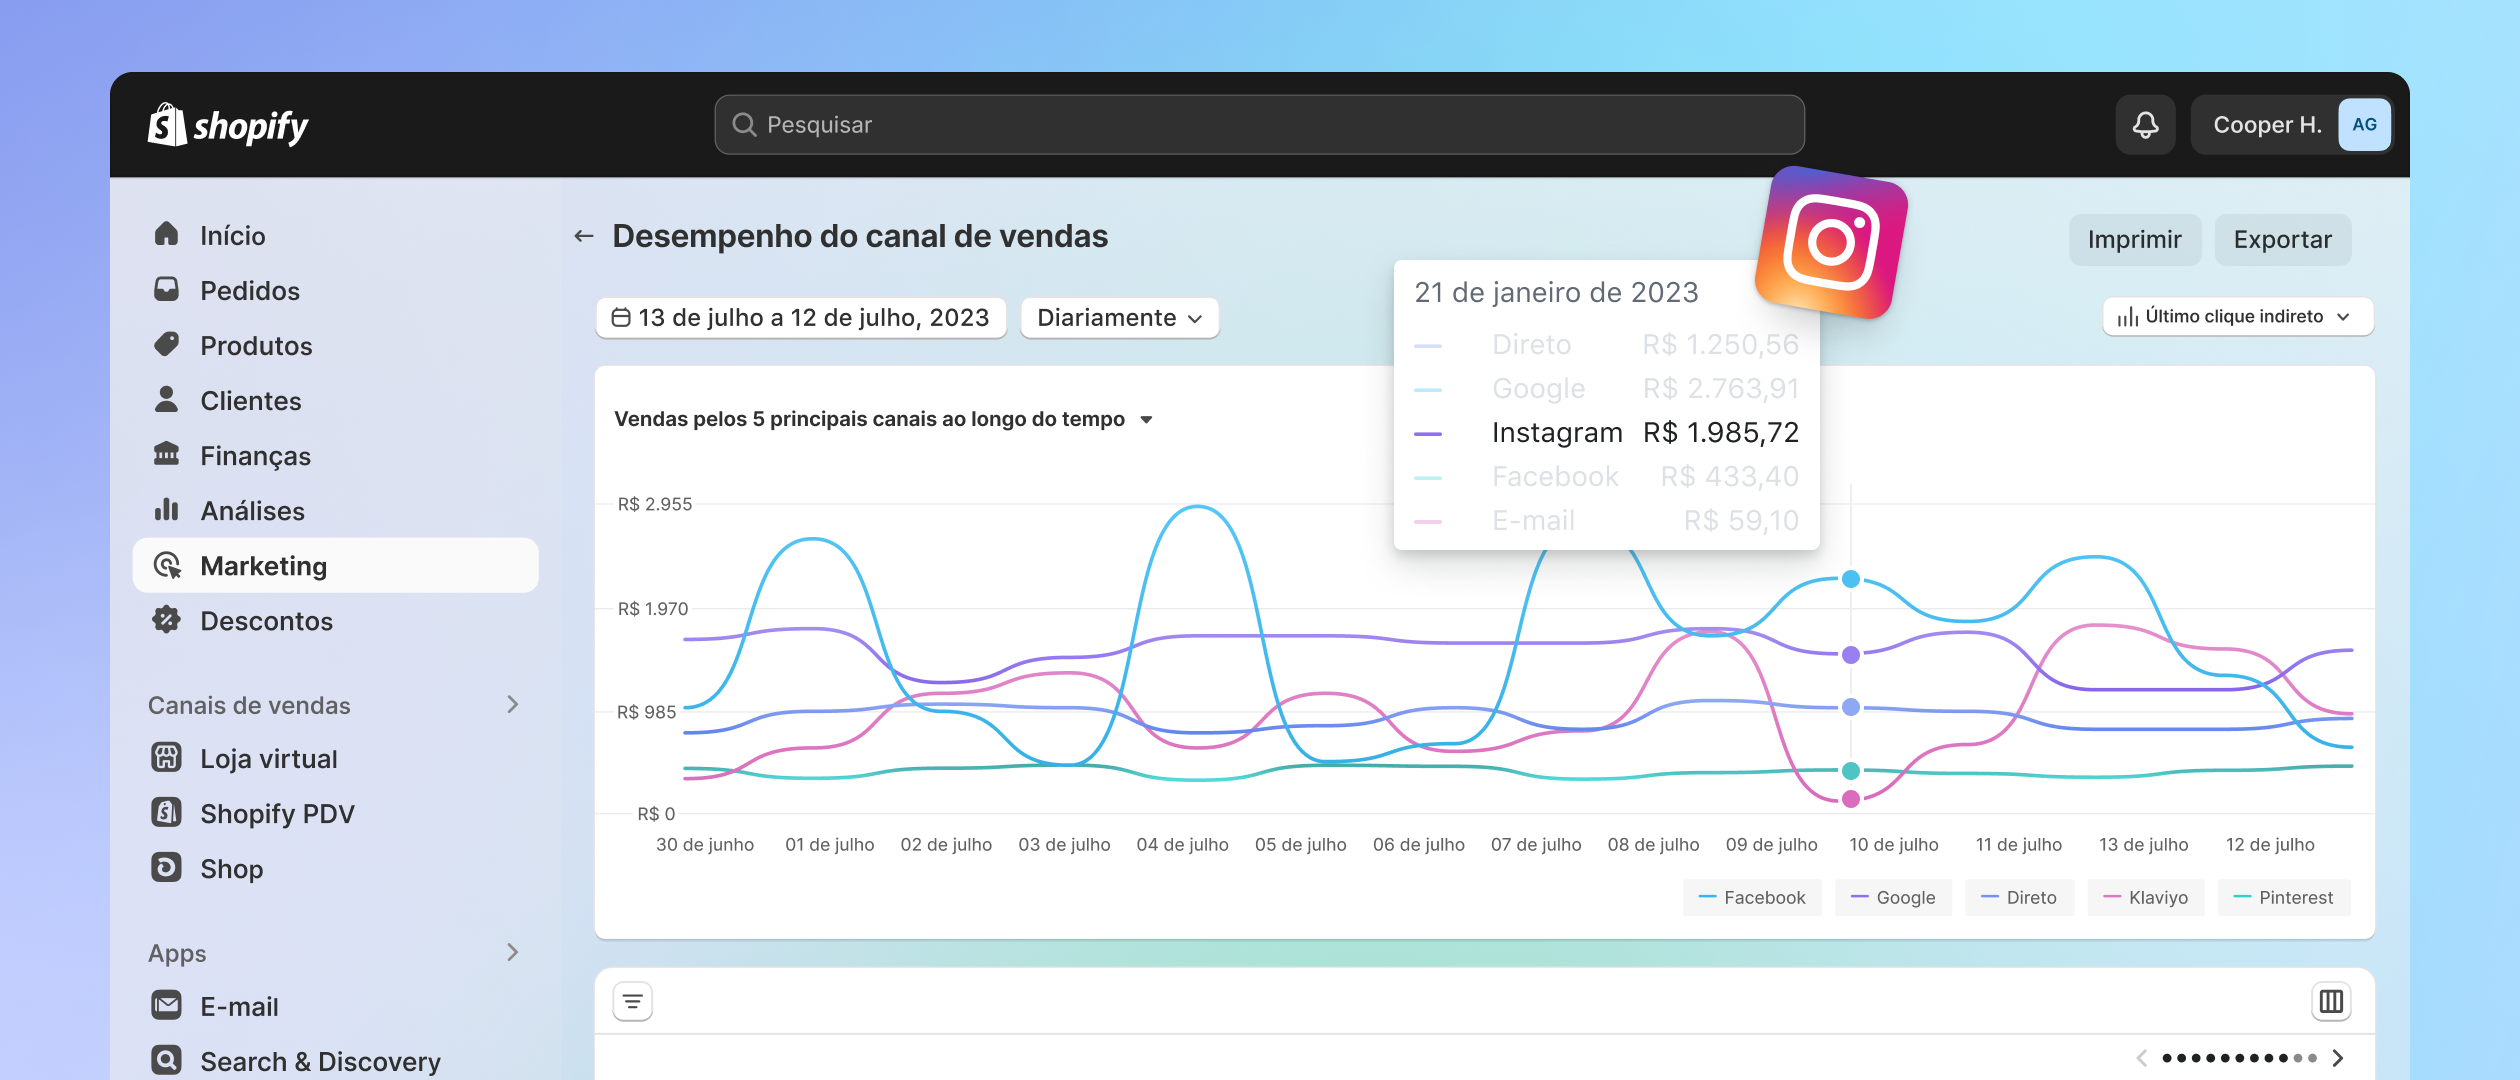Open Search & Discovery link
The height and width of the screenshot is (1080, 2520).
(320, 1061)
